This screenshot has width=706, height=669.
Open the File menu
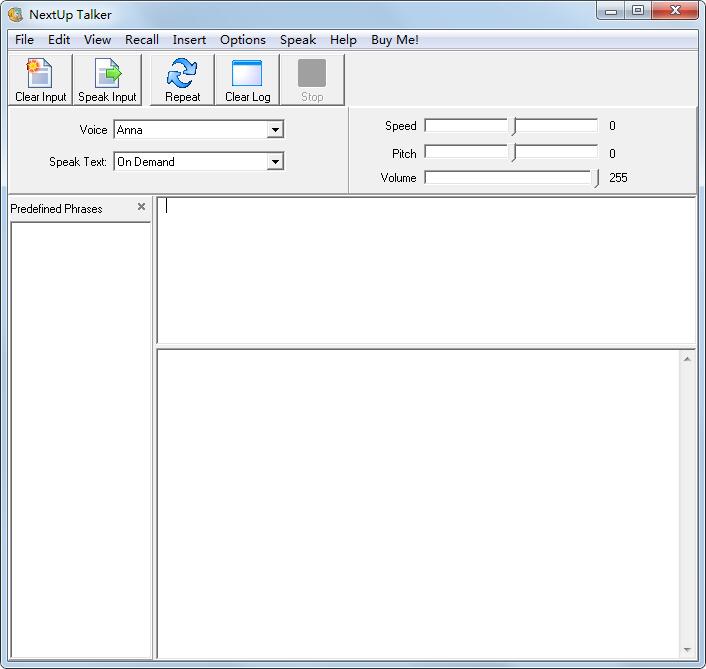(x=24, y=40)
